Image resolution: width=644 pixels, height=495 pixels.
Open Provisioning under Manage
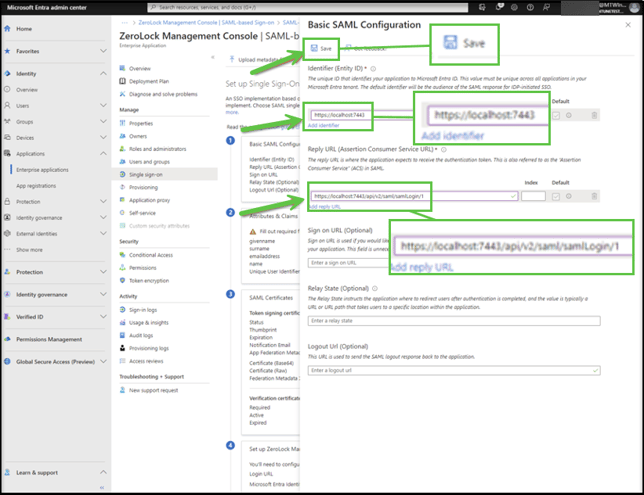(143, 187)
